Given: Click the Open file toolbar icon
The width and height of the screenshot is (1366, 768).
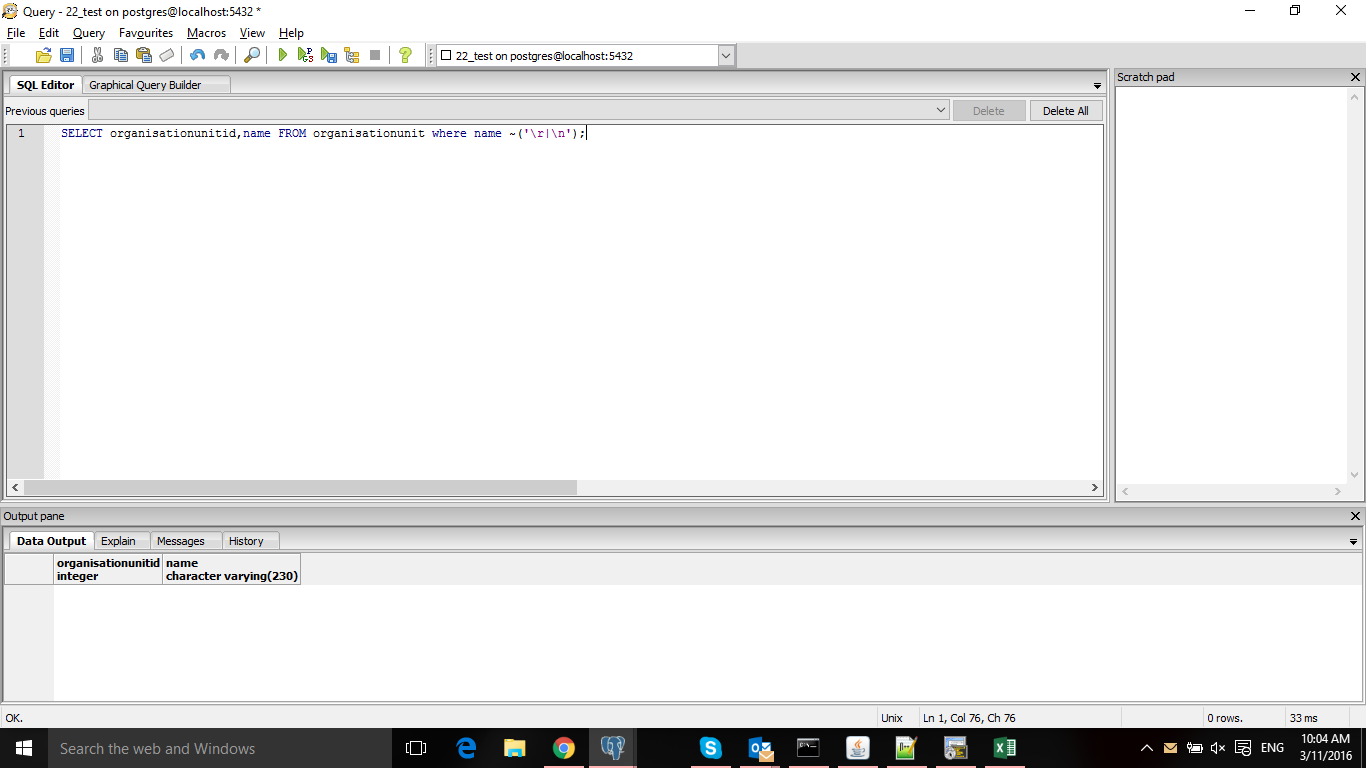Looking at the screenshot, I should coord(44,56).
